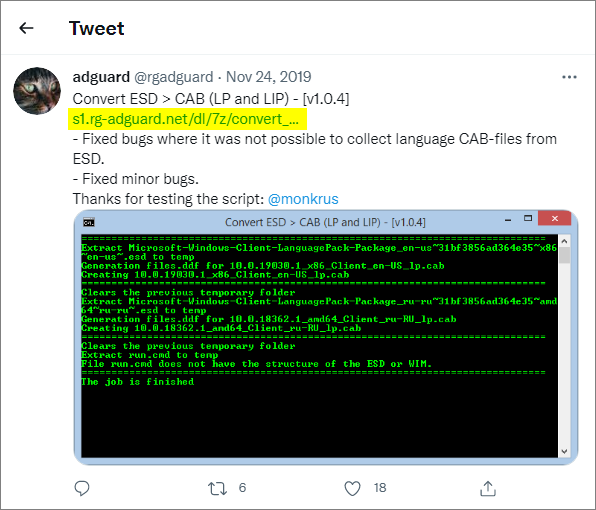596x510 pixels.
Task: Go back using the left arrow
Action: pos(26,28)
